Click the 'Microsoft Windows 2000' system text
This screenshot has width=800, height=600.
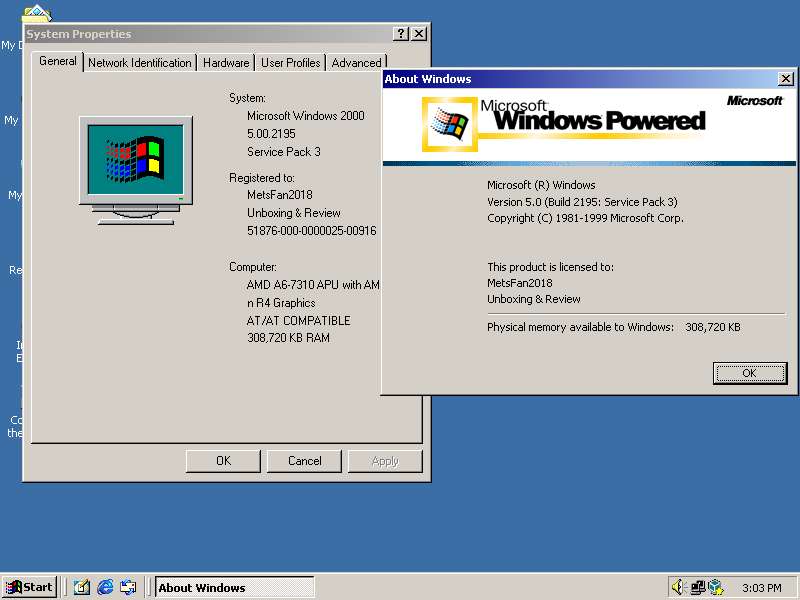click(306, 116)
